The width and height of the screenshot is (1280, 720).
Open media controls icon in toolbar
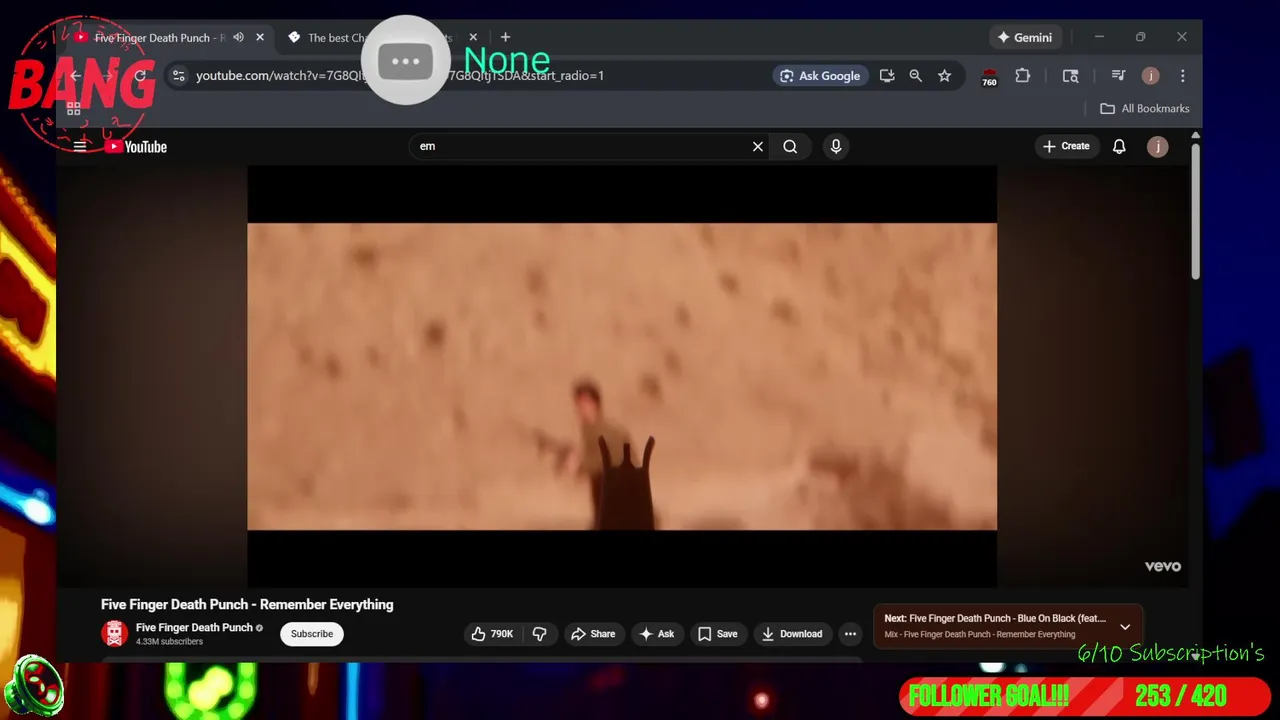coord(1118,76)
